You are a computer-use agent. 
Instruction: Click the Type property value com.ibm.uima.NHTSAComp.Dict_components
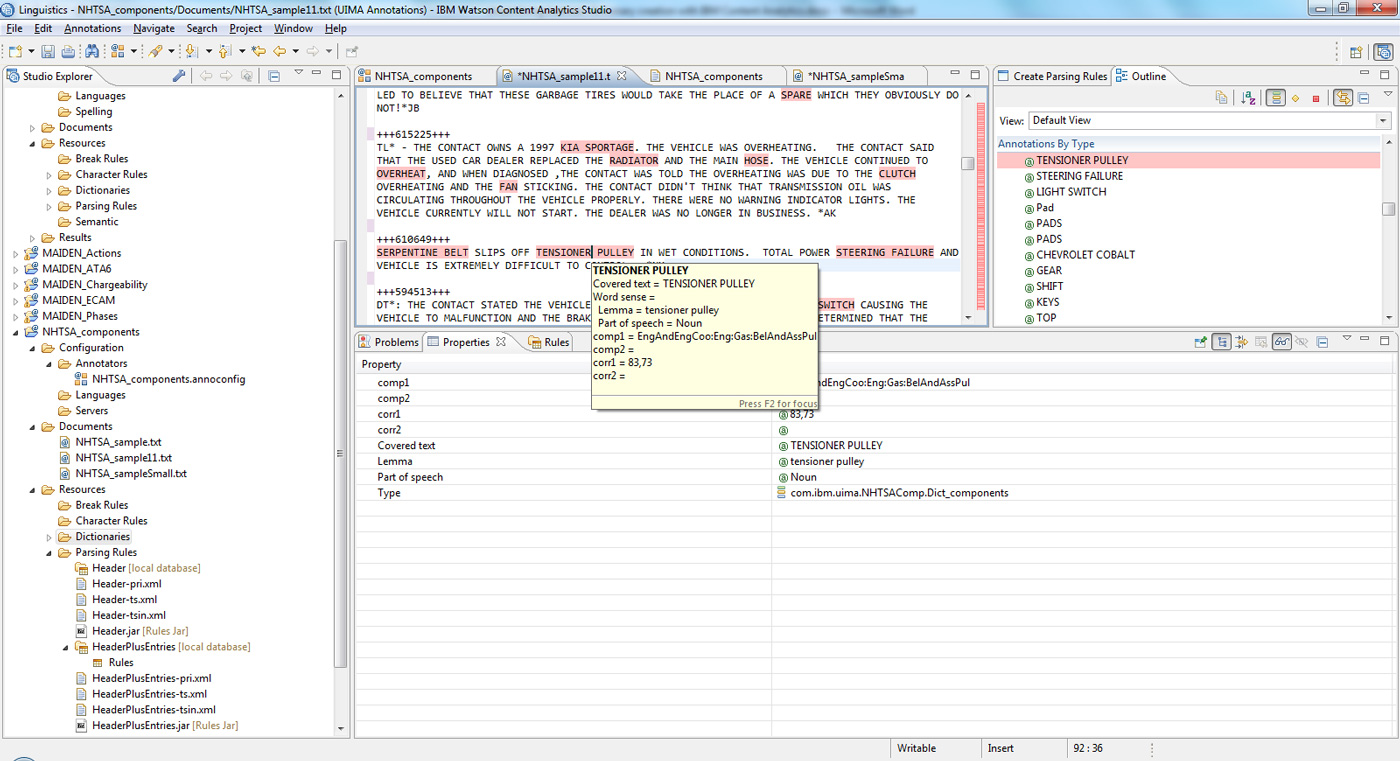point(899,493)
